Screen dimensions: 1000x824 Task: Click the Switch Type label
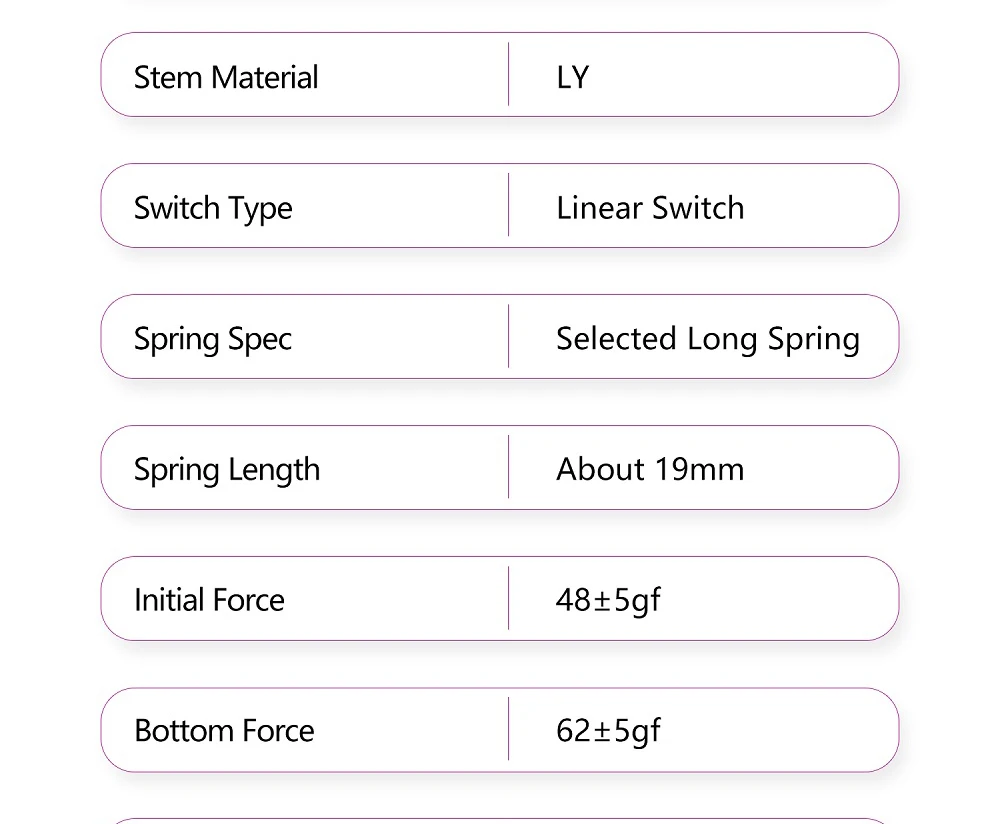[213, 208]
